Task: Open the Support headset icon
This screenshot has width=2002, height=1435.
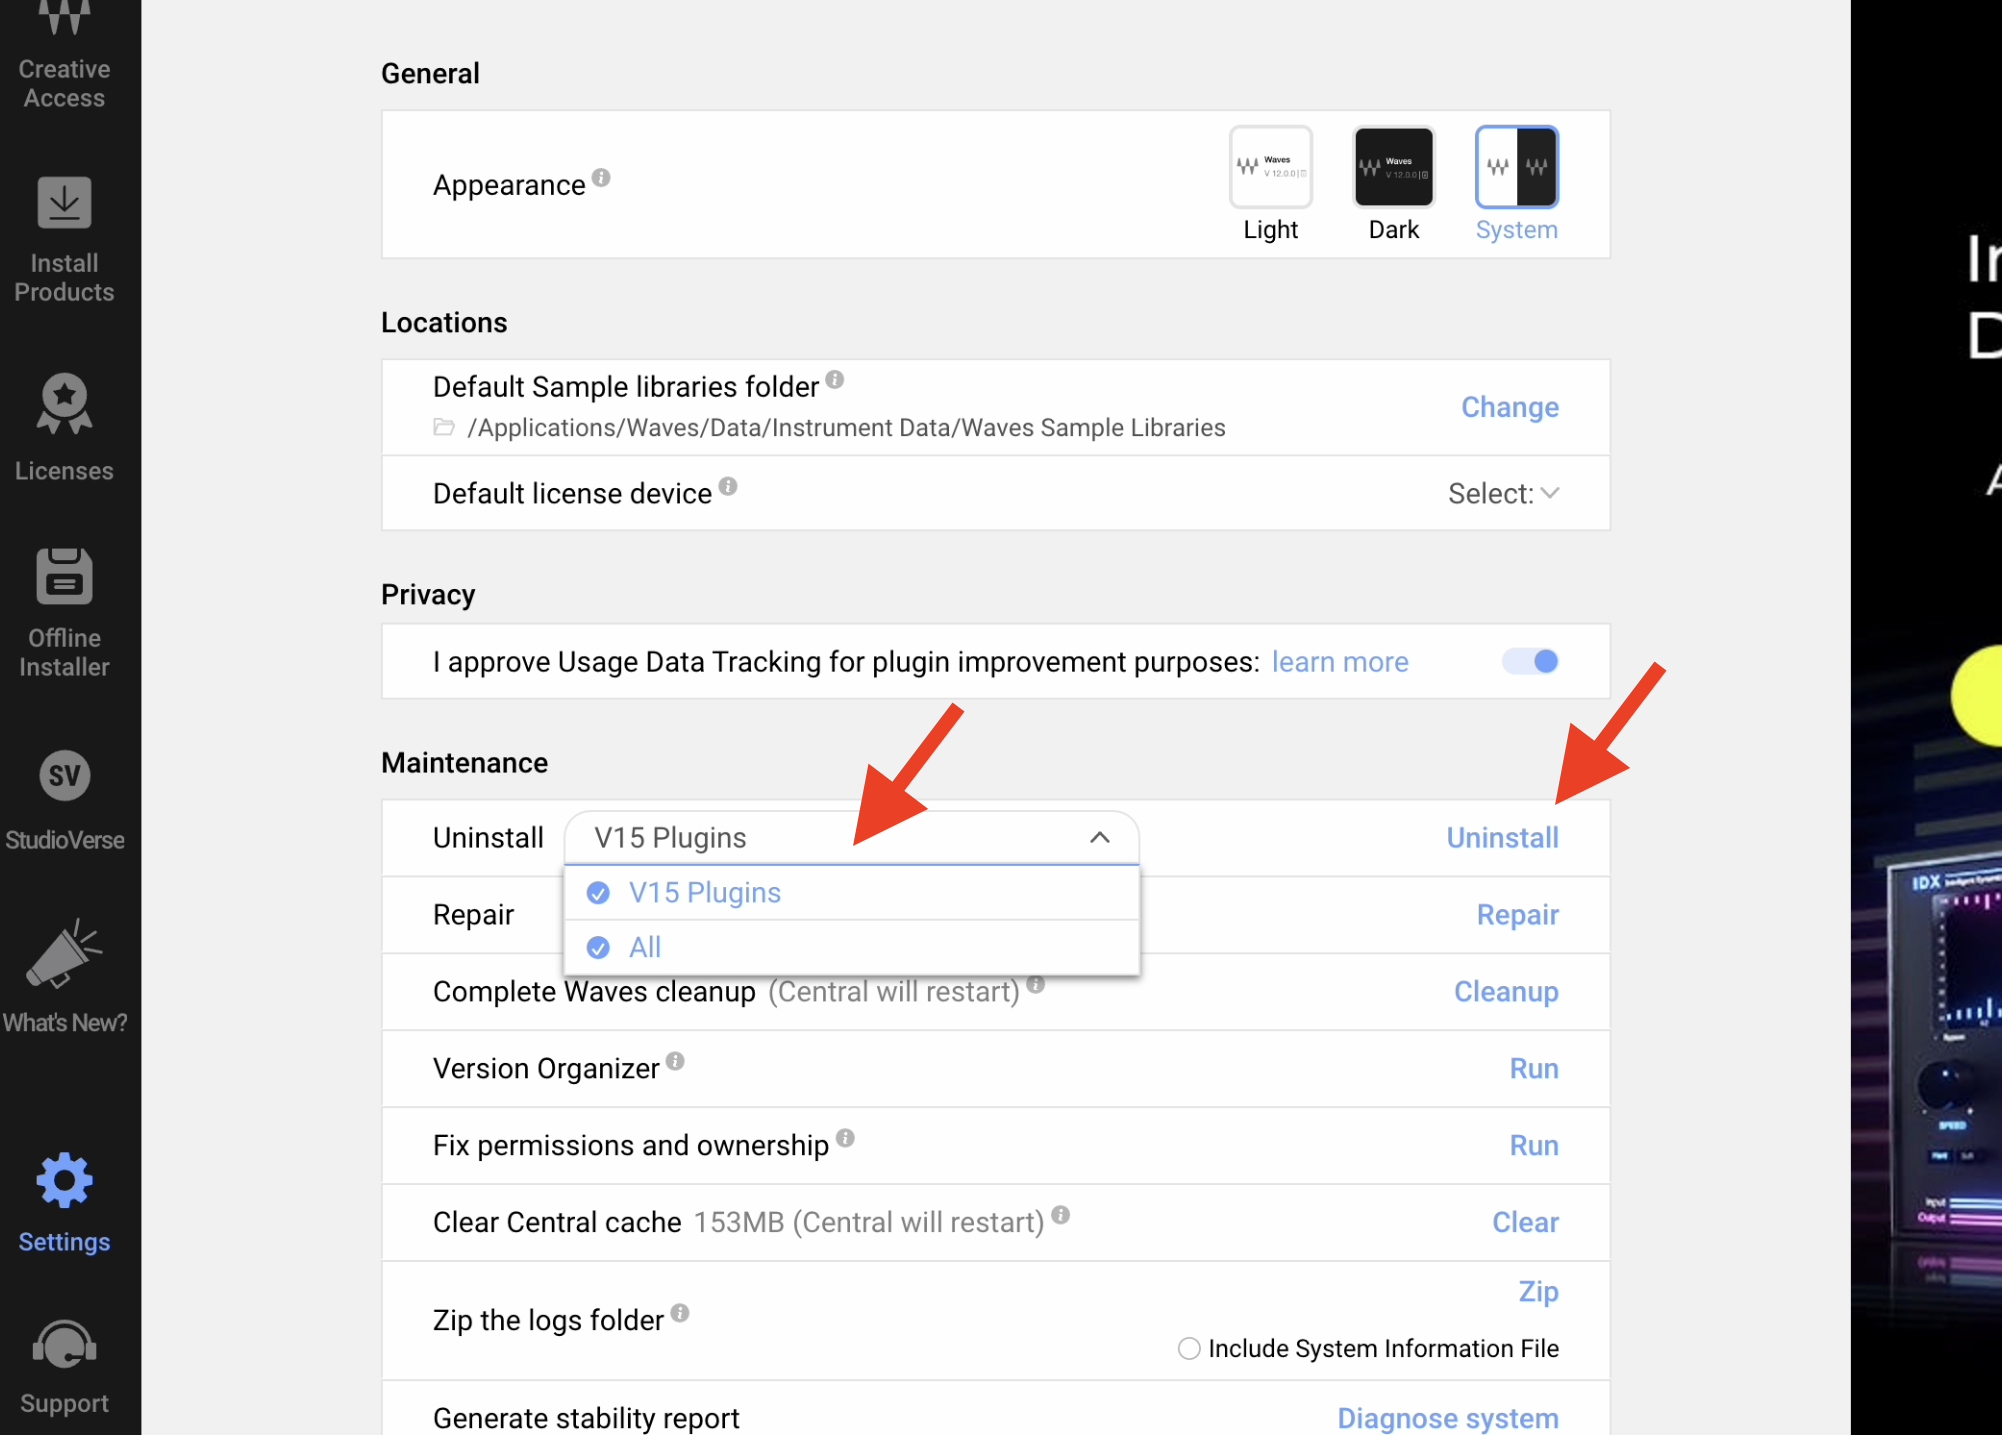Action: (x=64, y=1346)
